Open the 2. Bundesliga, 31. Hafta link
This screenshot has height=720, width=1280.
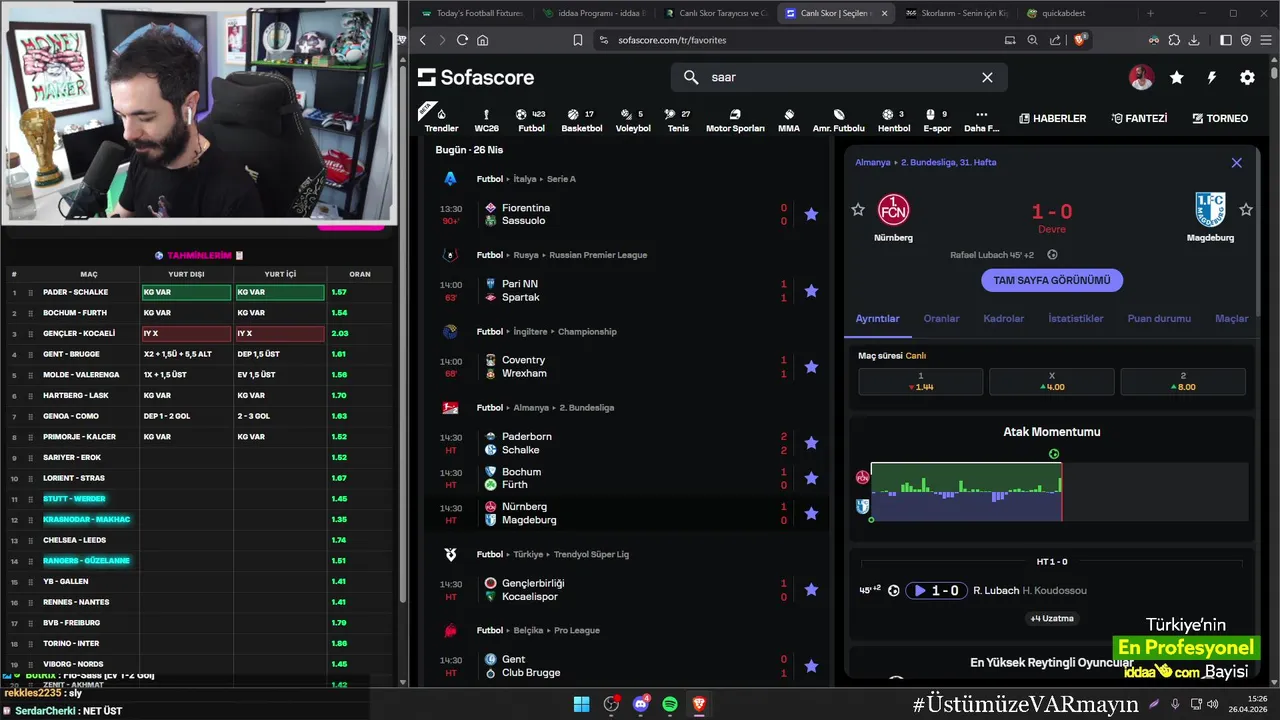[948, 162]
